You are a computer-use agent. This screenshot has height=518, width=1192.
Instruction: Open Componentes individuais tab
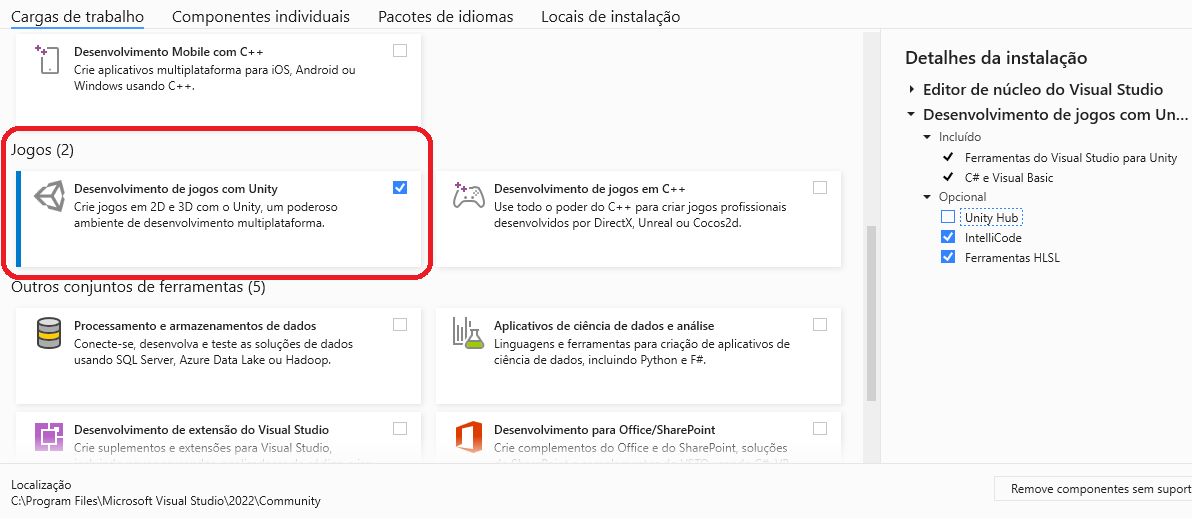[x=261, y=16]
